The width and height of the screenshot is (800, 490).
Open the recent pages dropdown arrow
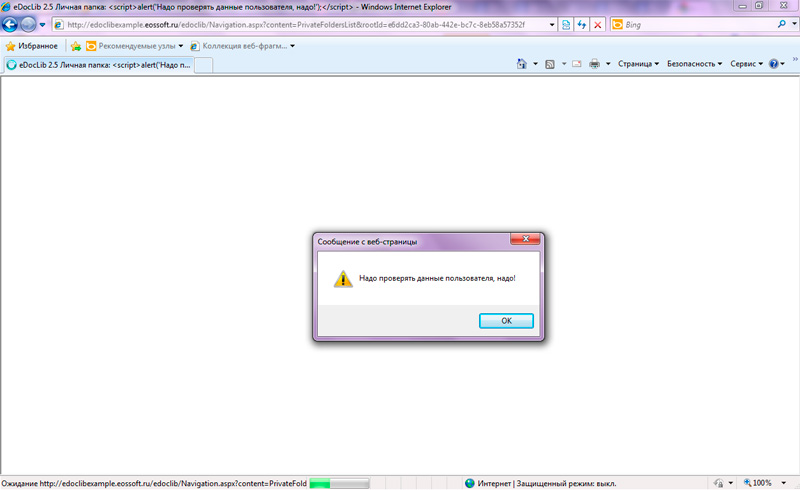pyautogui.click(x=42, y=24)
